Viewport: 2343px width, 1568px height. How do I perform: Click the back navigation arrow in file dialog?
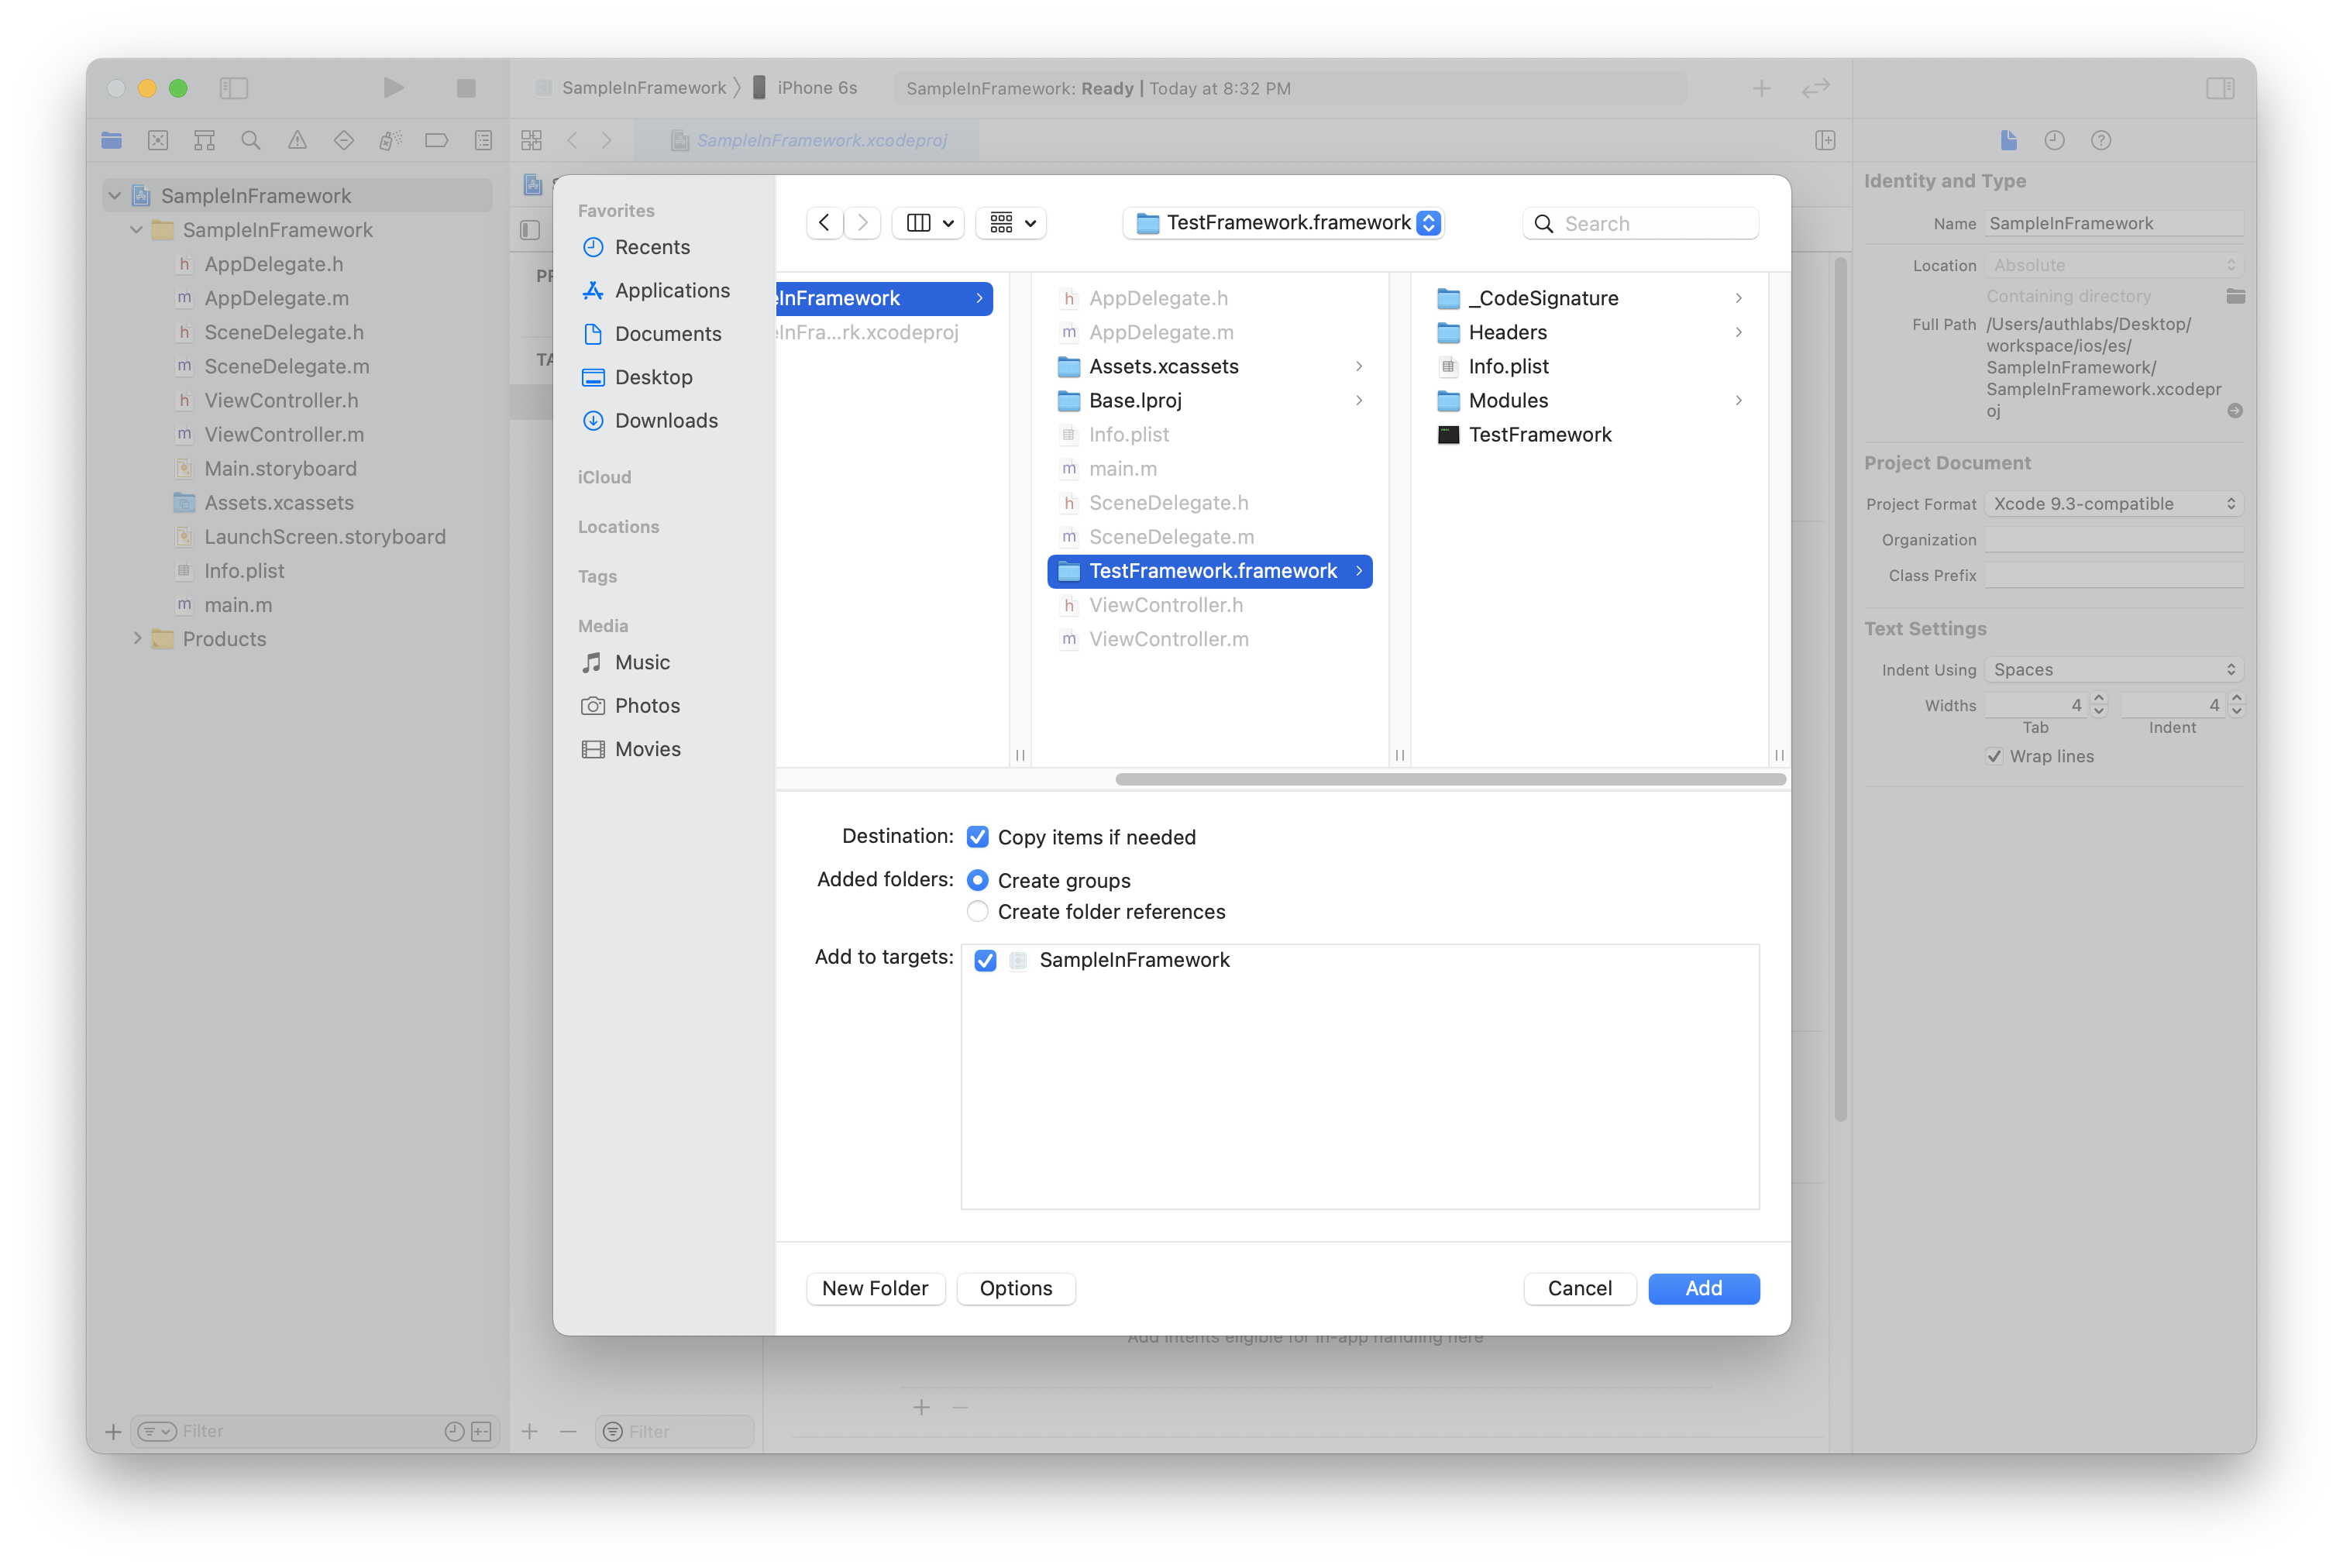pyautogui.click(x=823, y=223)
